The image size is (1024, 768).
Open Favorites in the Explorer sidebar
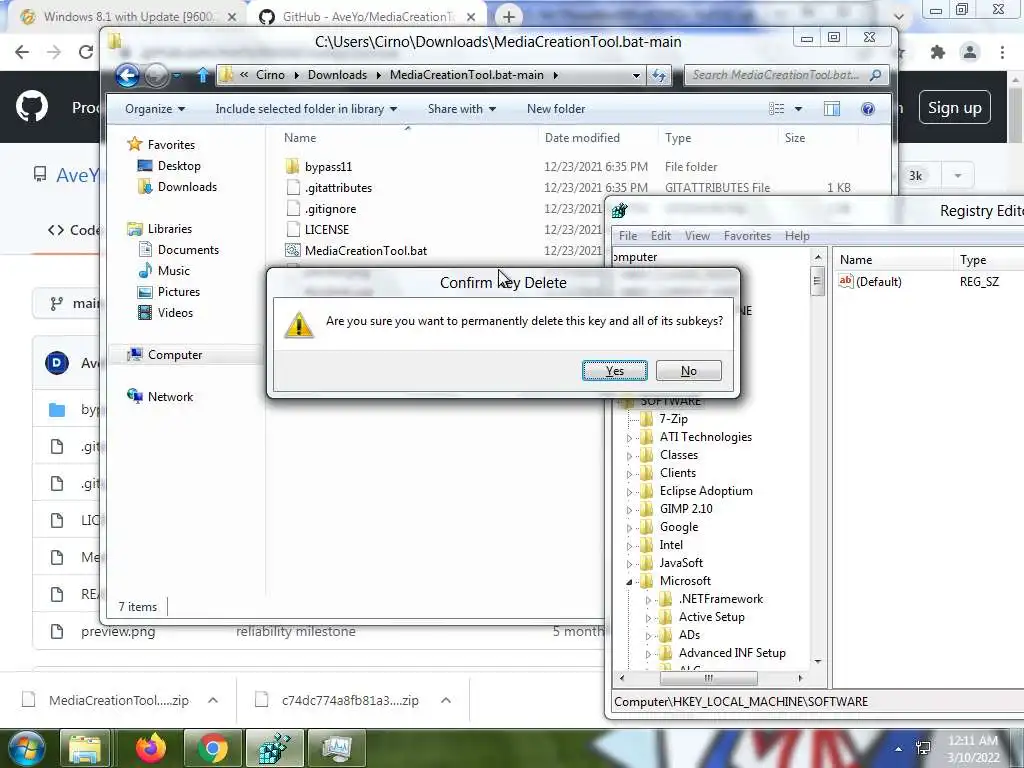[x=171, y=144]
